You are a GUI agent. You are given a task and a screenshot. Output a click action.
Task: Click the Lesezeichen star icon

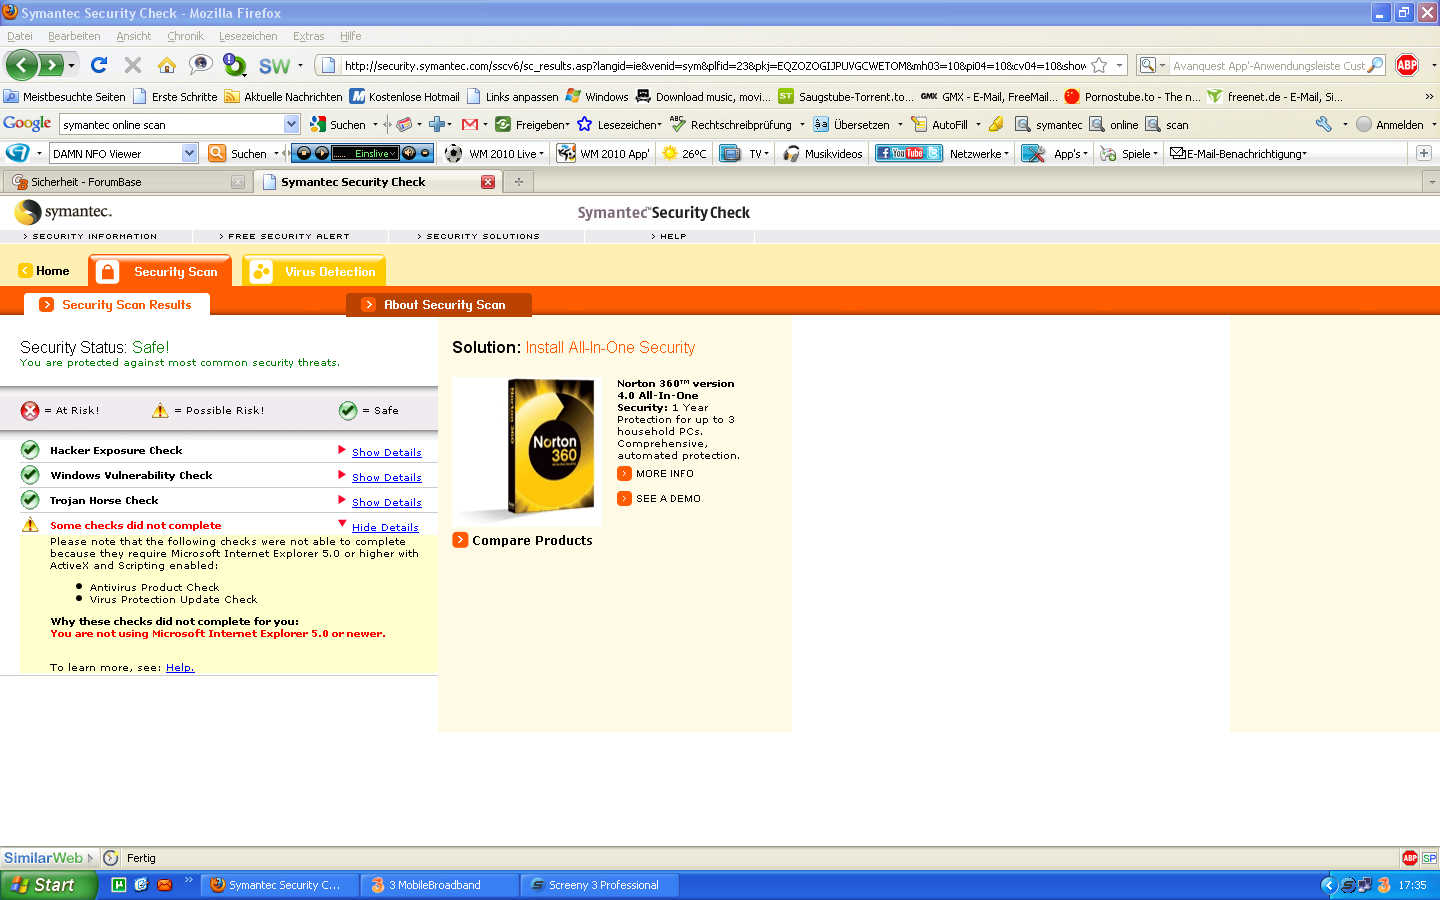click(x=585, y=124)
